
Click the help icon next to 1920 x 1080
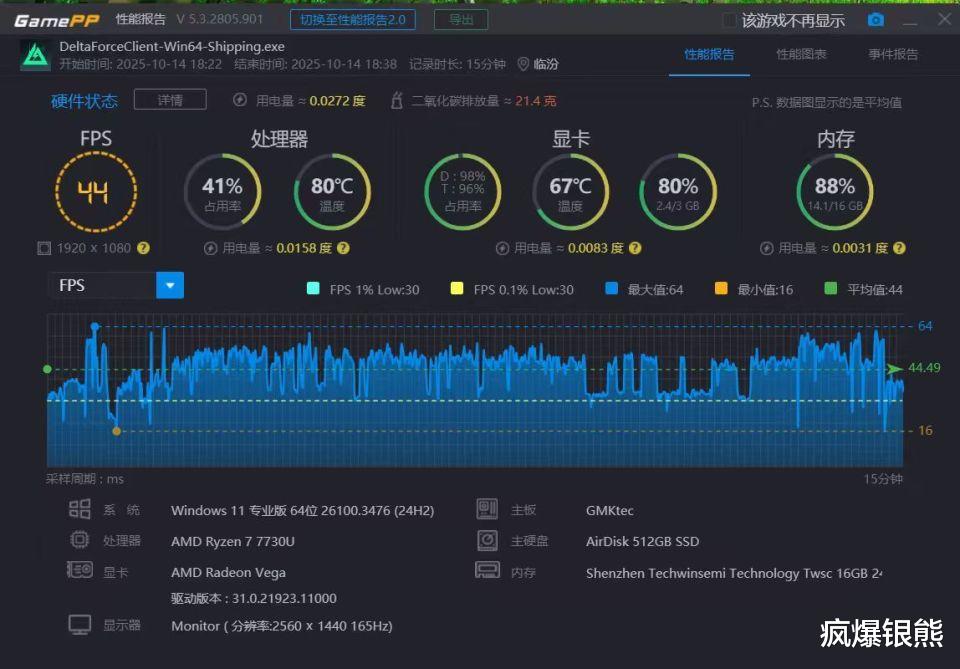pyautogui.click(x=143, y=248)
